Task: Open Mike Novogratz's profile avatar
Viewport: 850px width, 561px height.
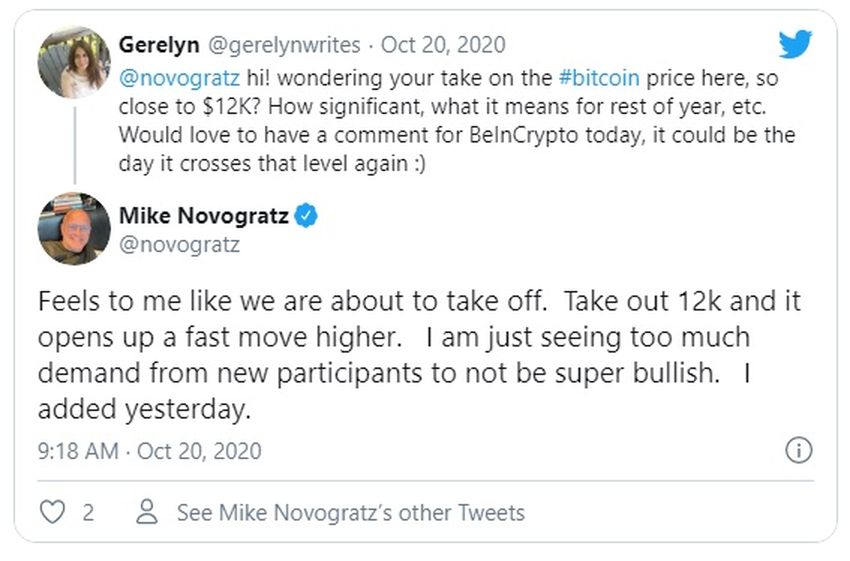Action: 74,229
